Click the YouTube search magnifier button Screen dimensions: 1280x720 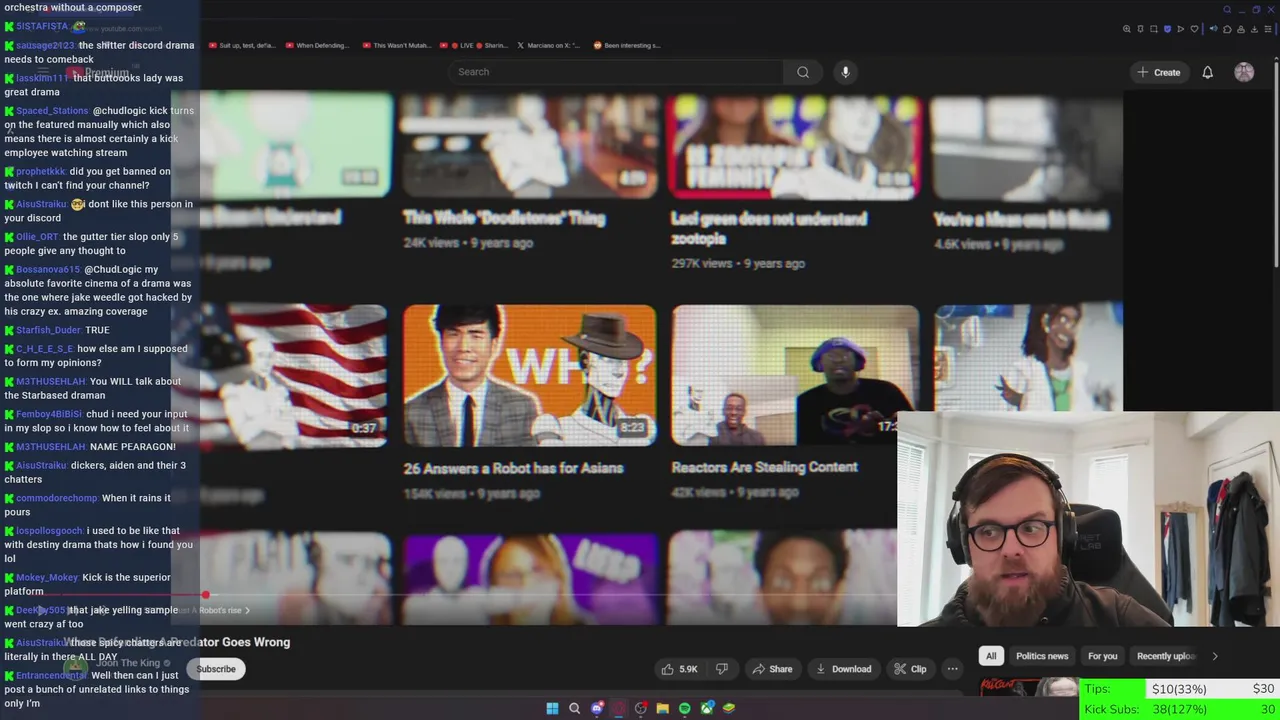pyautogui.click(x=802, y=72)
